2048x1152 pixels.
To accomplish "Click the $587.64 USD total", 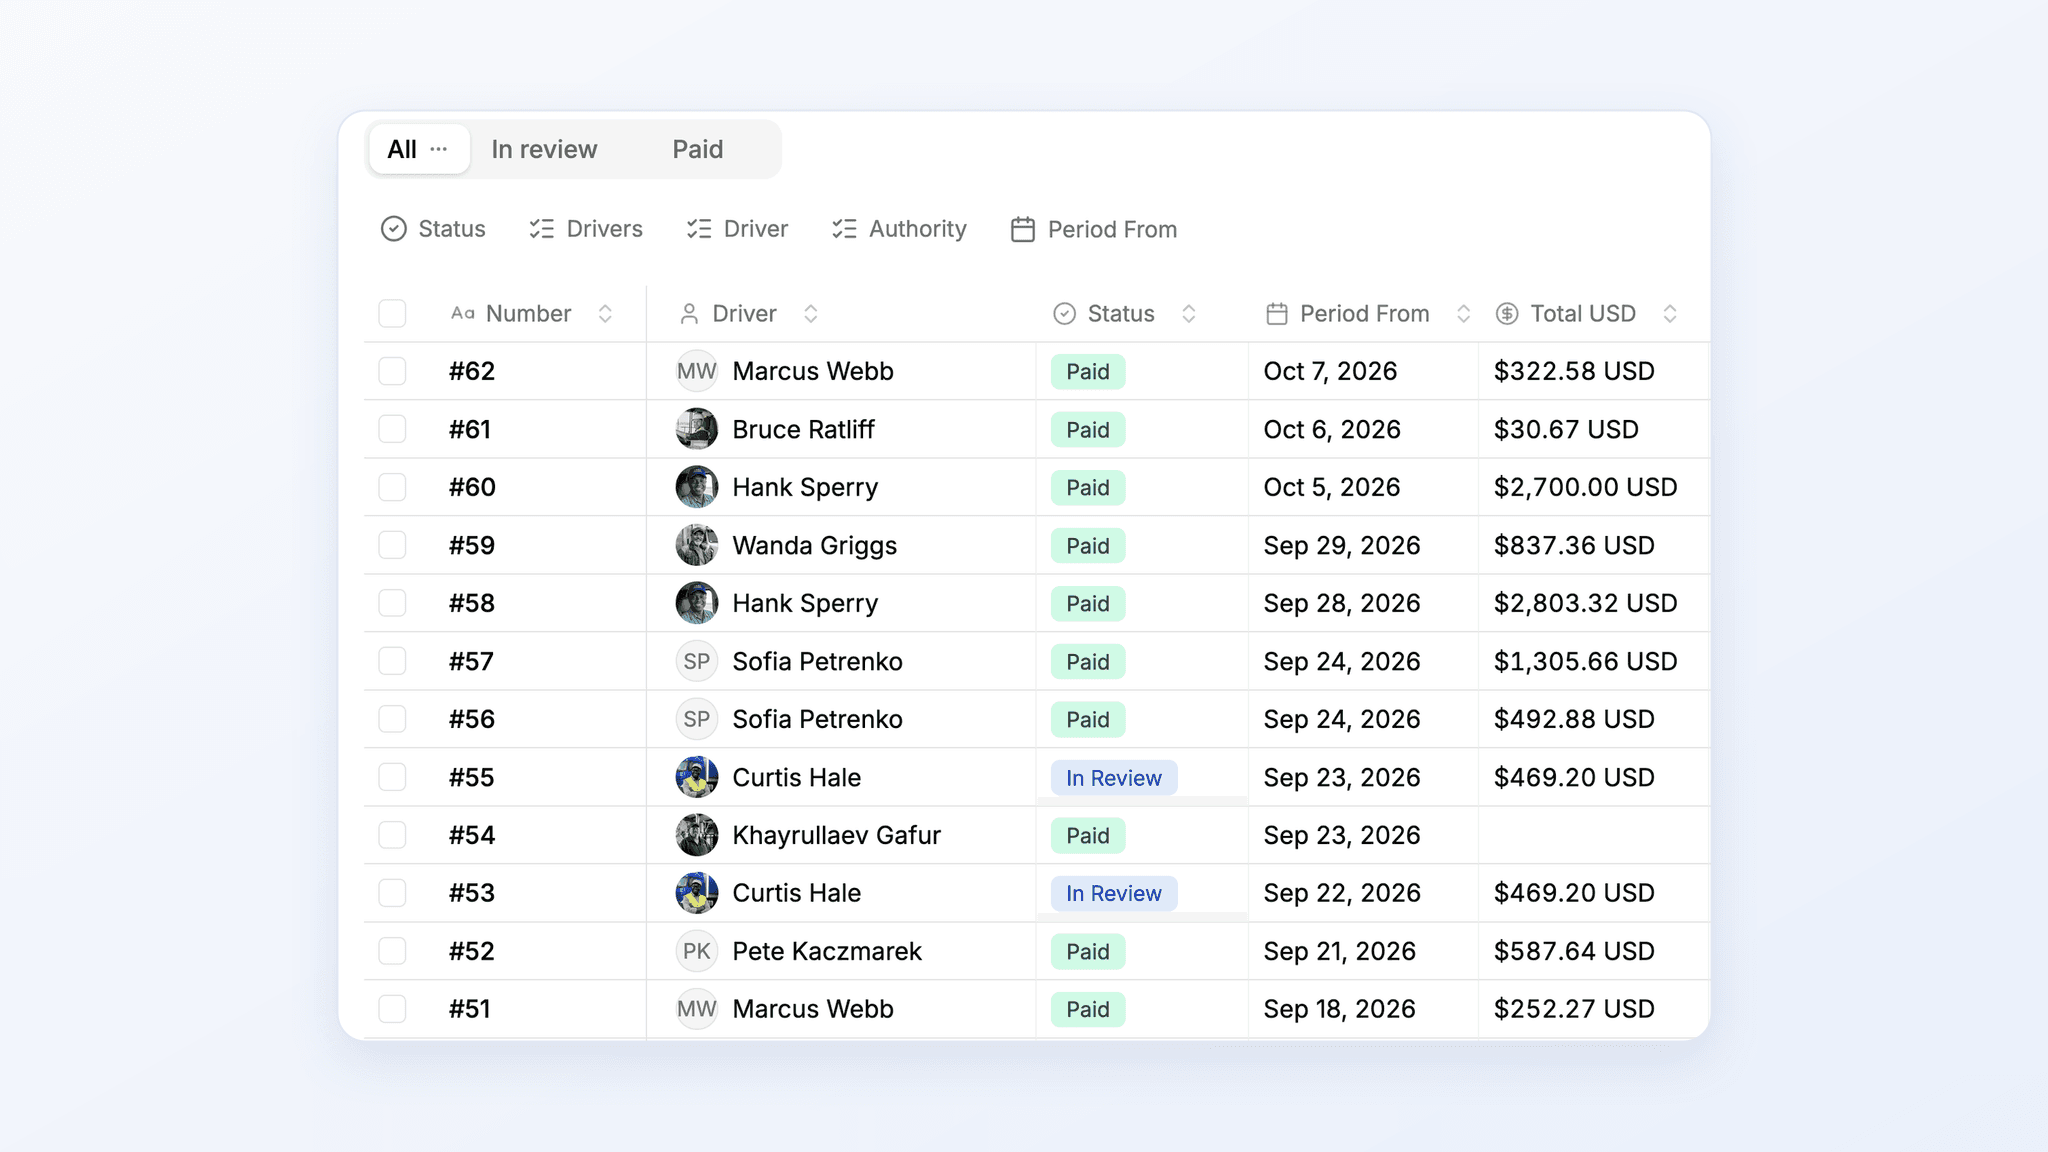I will pyautogui.click(x=1574, y=951).
